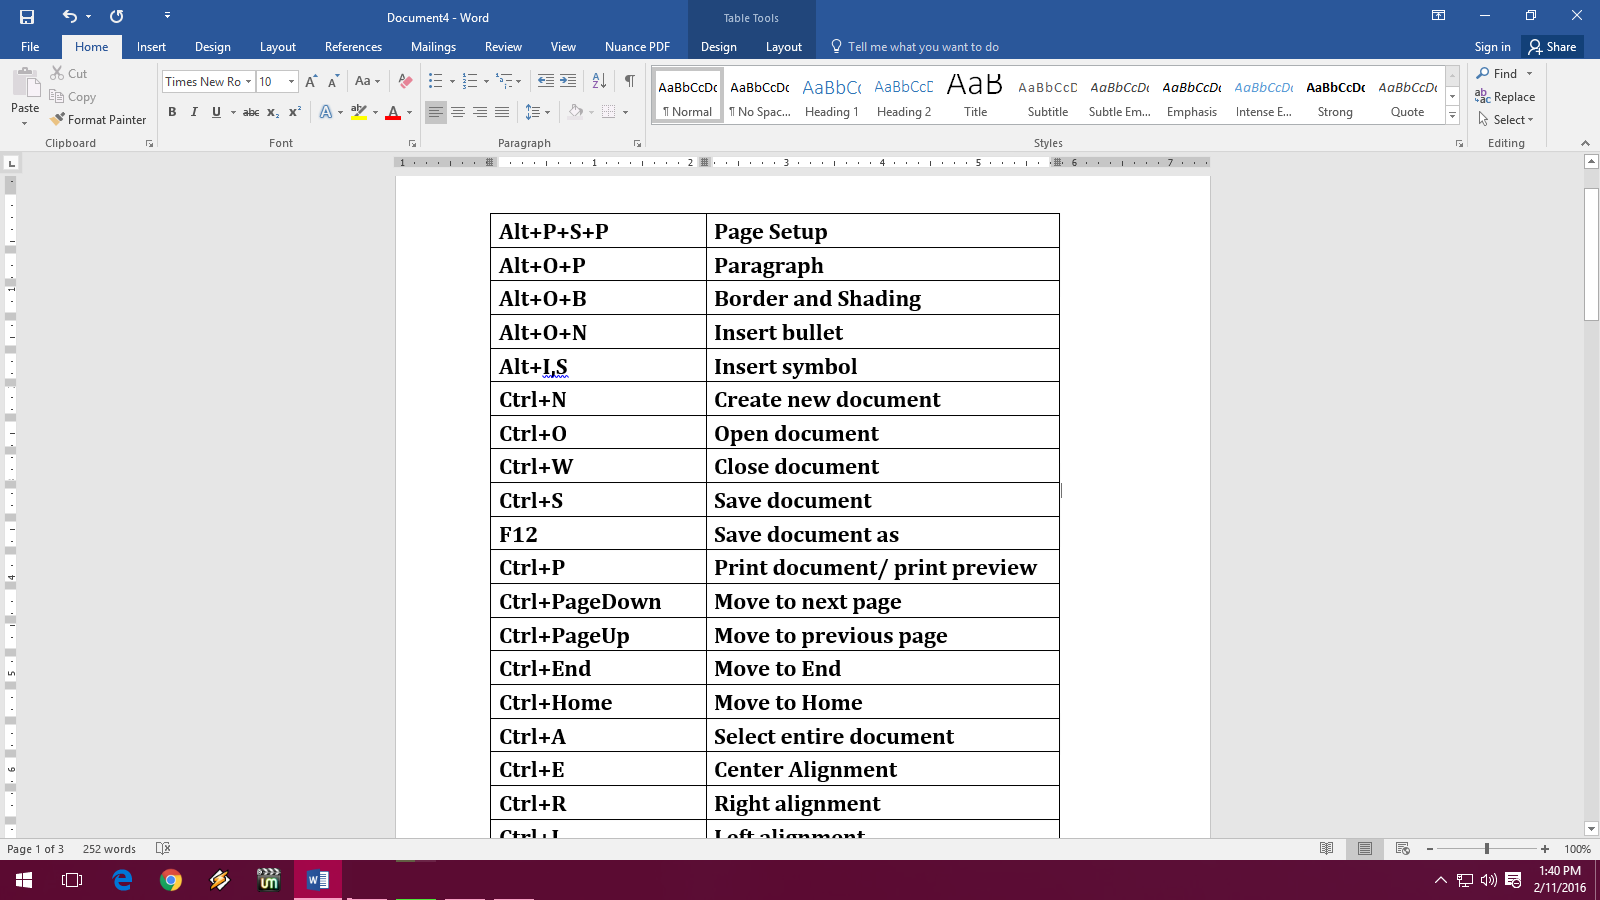Viewport: 1600px width, 900px height.
Task: Toggle underline formatting
Action: [214, 113]
